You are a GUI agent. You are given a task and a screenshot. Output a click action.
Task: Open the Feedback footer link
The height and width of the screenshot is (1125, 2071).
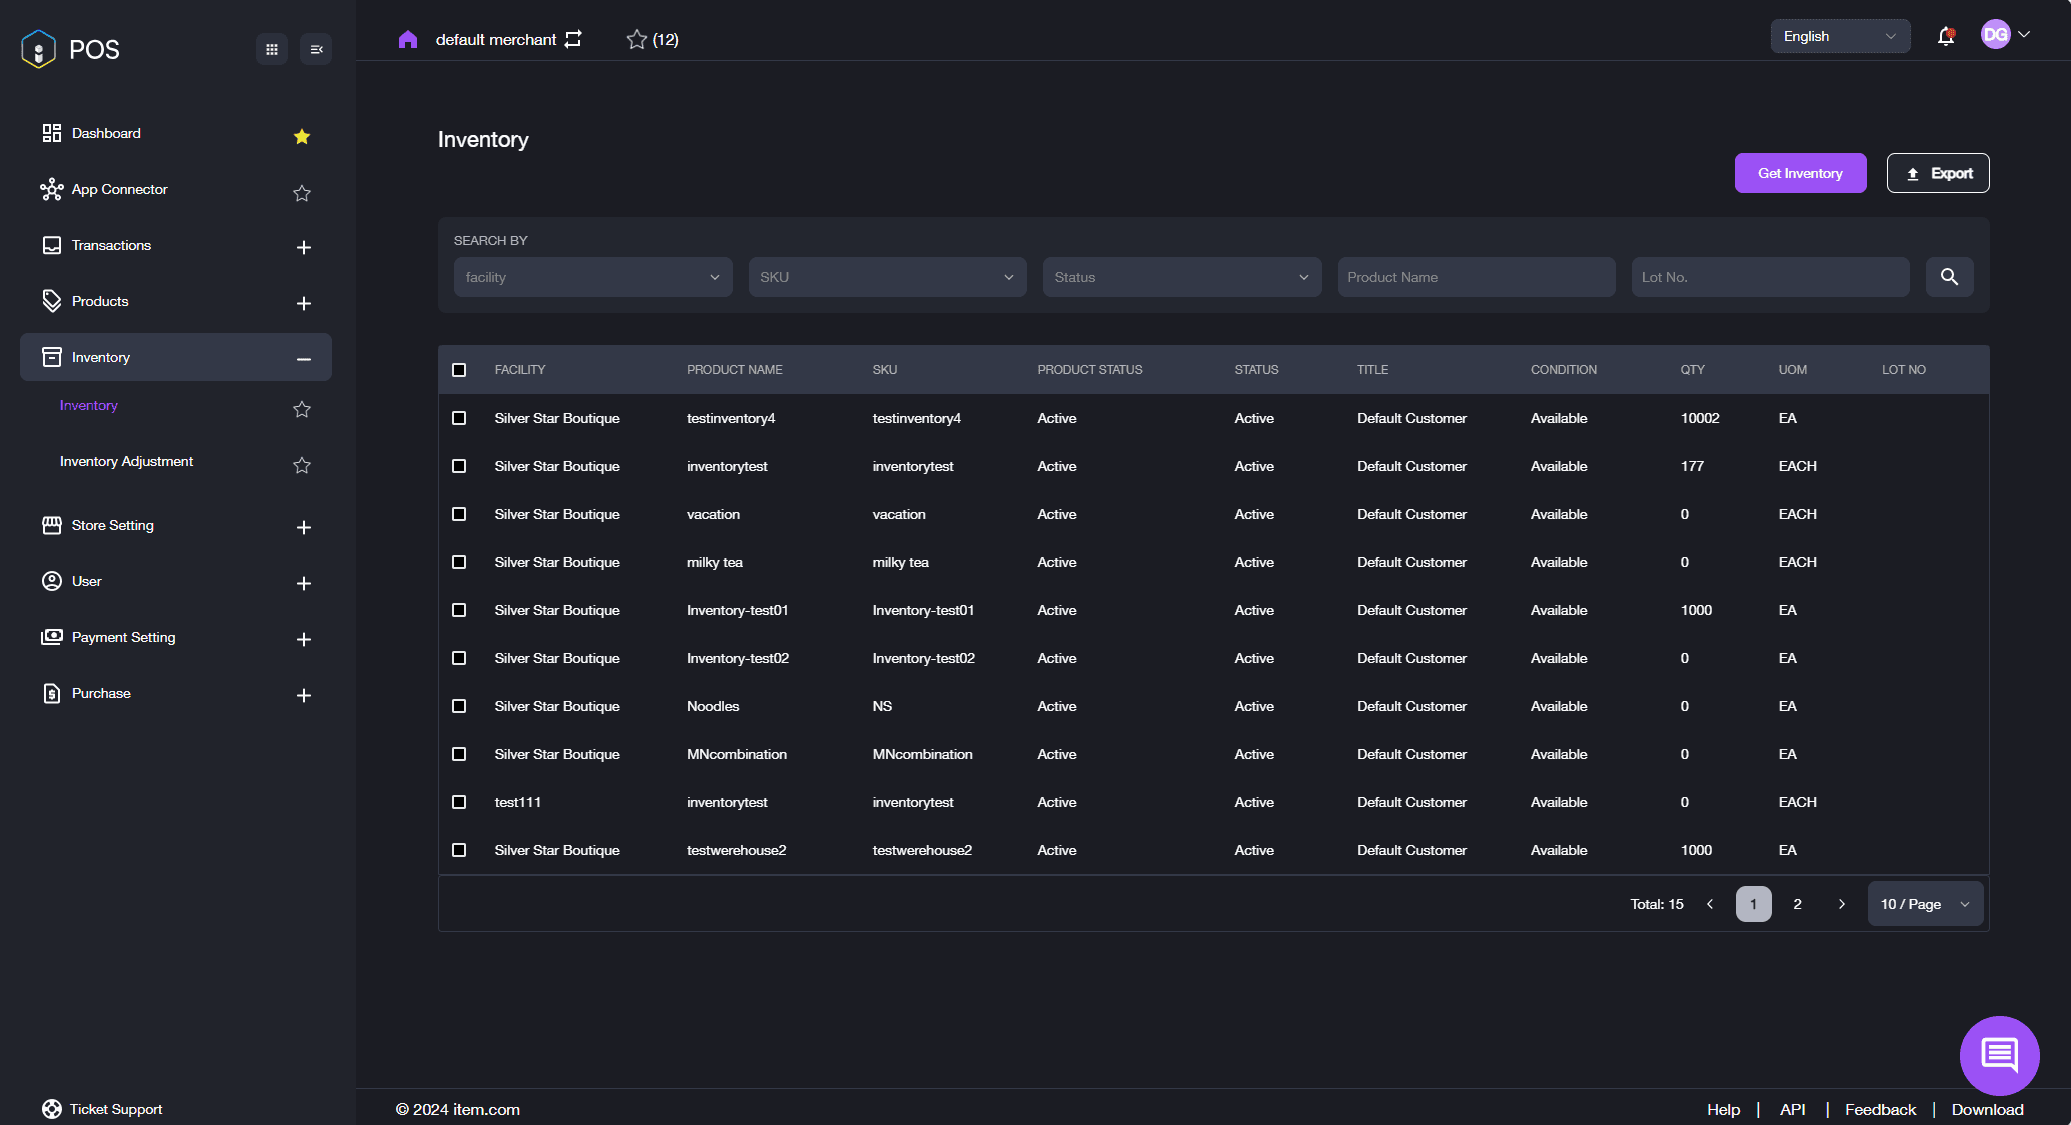tap(1880, 1109)
